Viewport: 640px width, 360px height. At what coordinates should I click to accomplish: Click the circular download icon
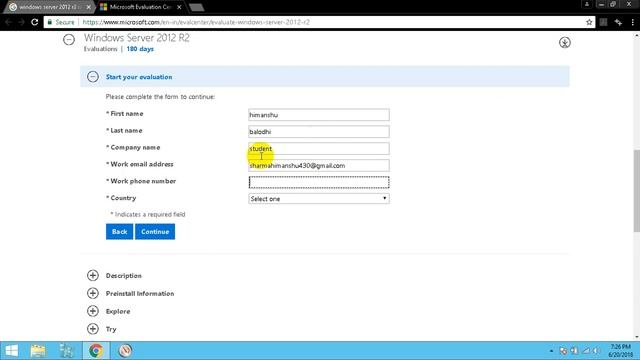[565, 42]
